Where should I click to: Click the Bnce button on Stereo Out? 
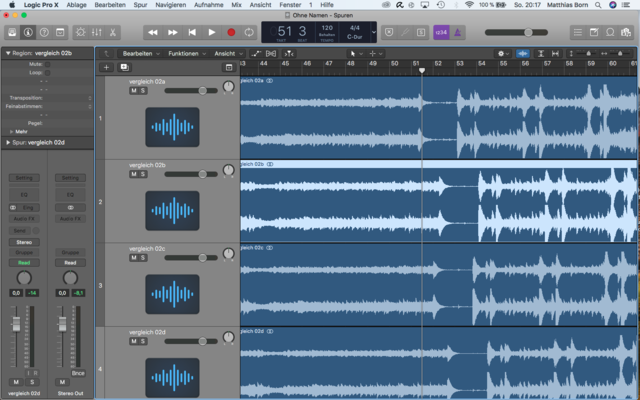(78, 373)
